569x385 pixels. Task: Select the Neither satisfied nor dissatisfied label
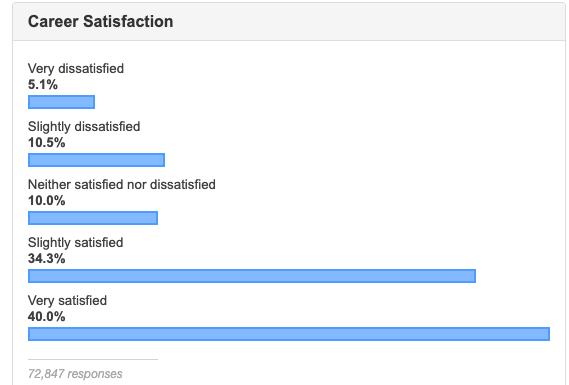[x=122, y=185]
